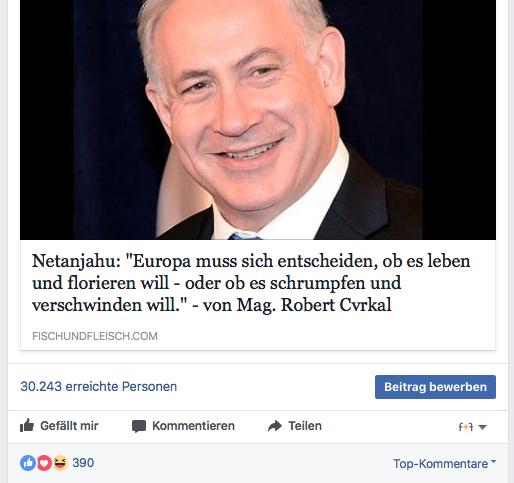
Task: Open the article headline starting with Netanjahu
Action: tap(251, 283)
